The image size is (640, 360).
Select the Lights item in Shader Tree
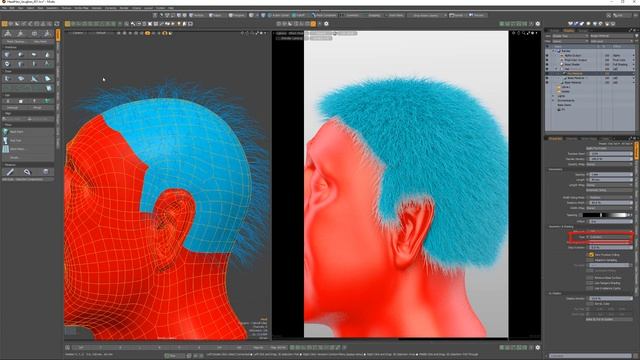pyautogui.click(x=561, y=96)
